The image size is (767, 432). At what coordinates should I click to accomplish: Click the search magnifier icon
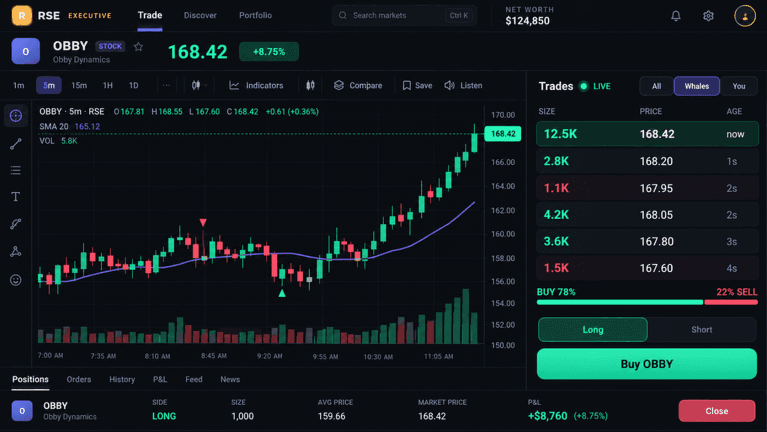(343, 15)
